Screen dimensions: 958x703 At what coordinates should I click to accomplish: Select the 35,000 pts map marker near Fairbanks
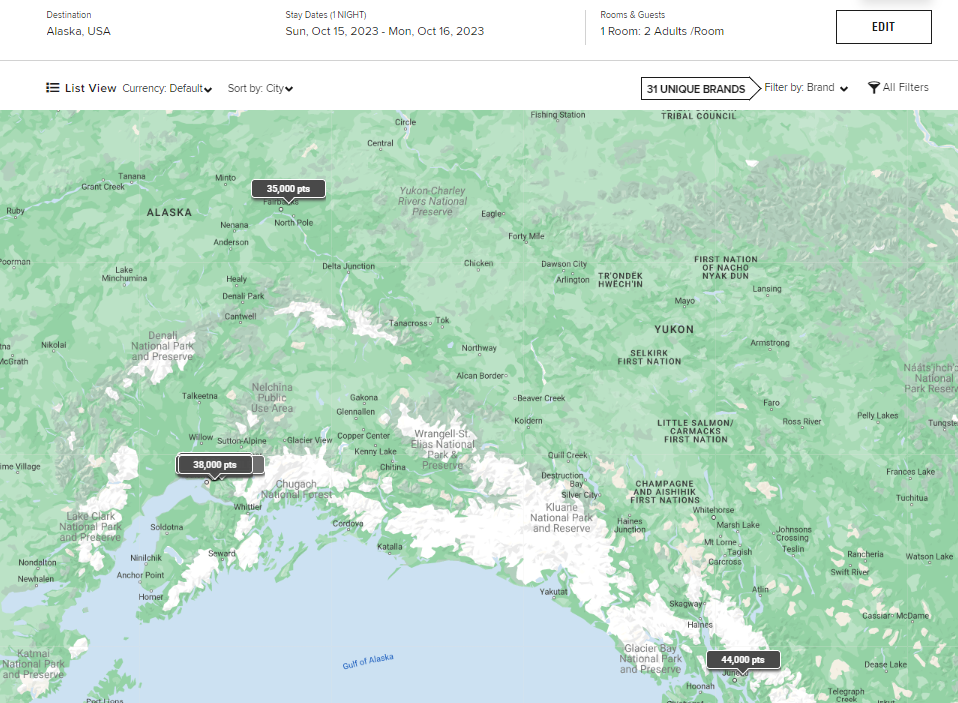coord(288,188)
